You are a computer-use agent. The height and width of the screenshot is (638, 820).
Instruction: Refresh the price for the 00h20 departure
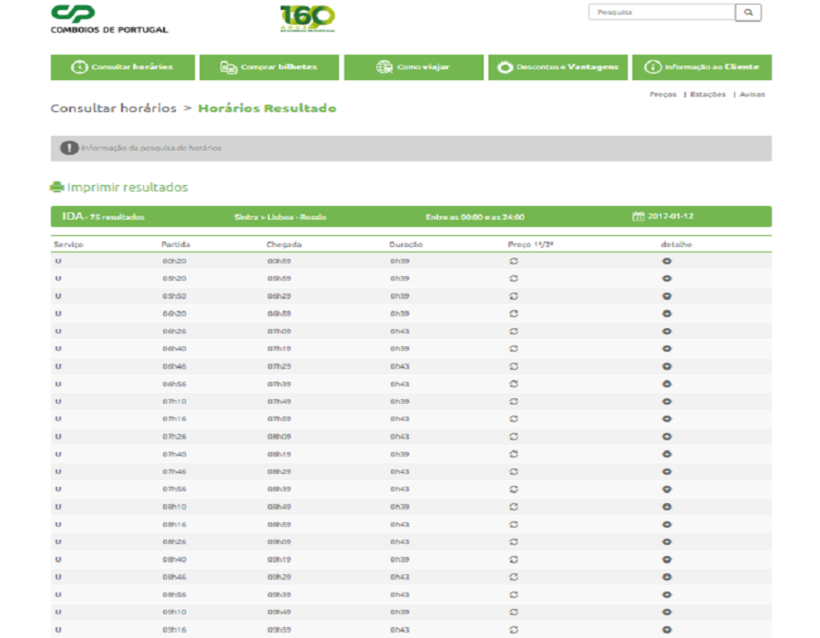tap(514, 261)
